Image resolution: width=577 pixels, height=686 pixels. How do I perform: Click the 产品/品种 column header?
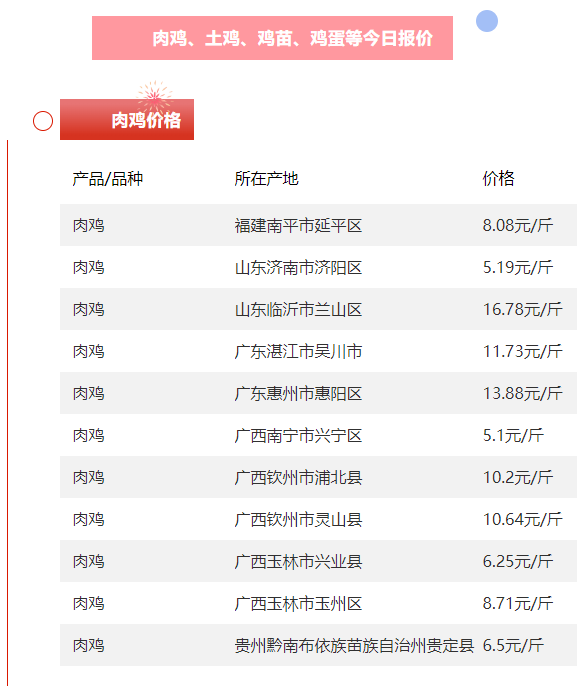(x=108, y=178)
